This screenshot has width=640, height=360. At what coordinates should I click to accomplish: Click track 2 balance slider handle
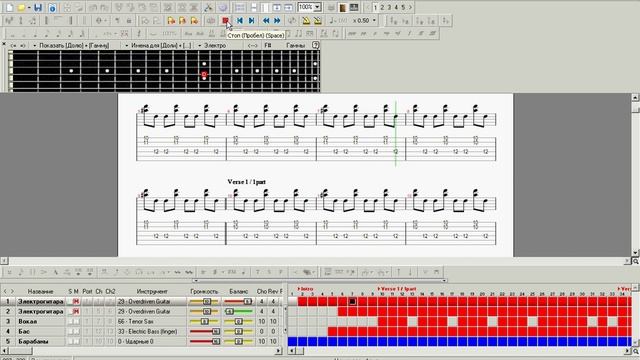point(229,311)
